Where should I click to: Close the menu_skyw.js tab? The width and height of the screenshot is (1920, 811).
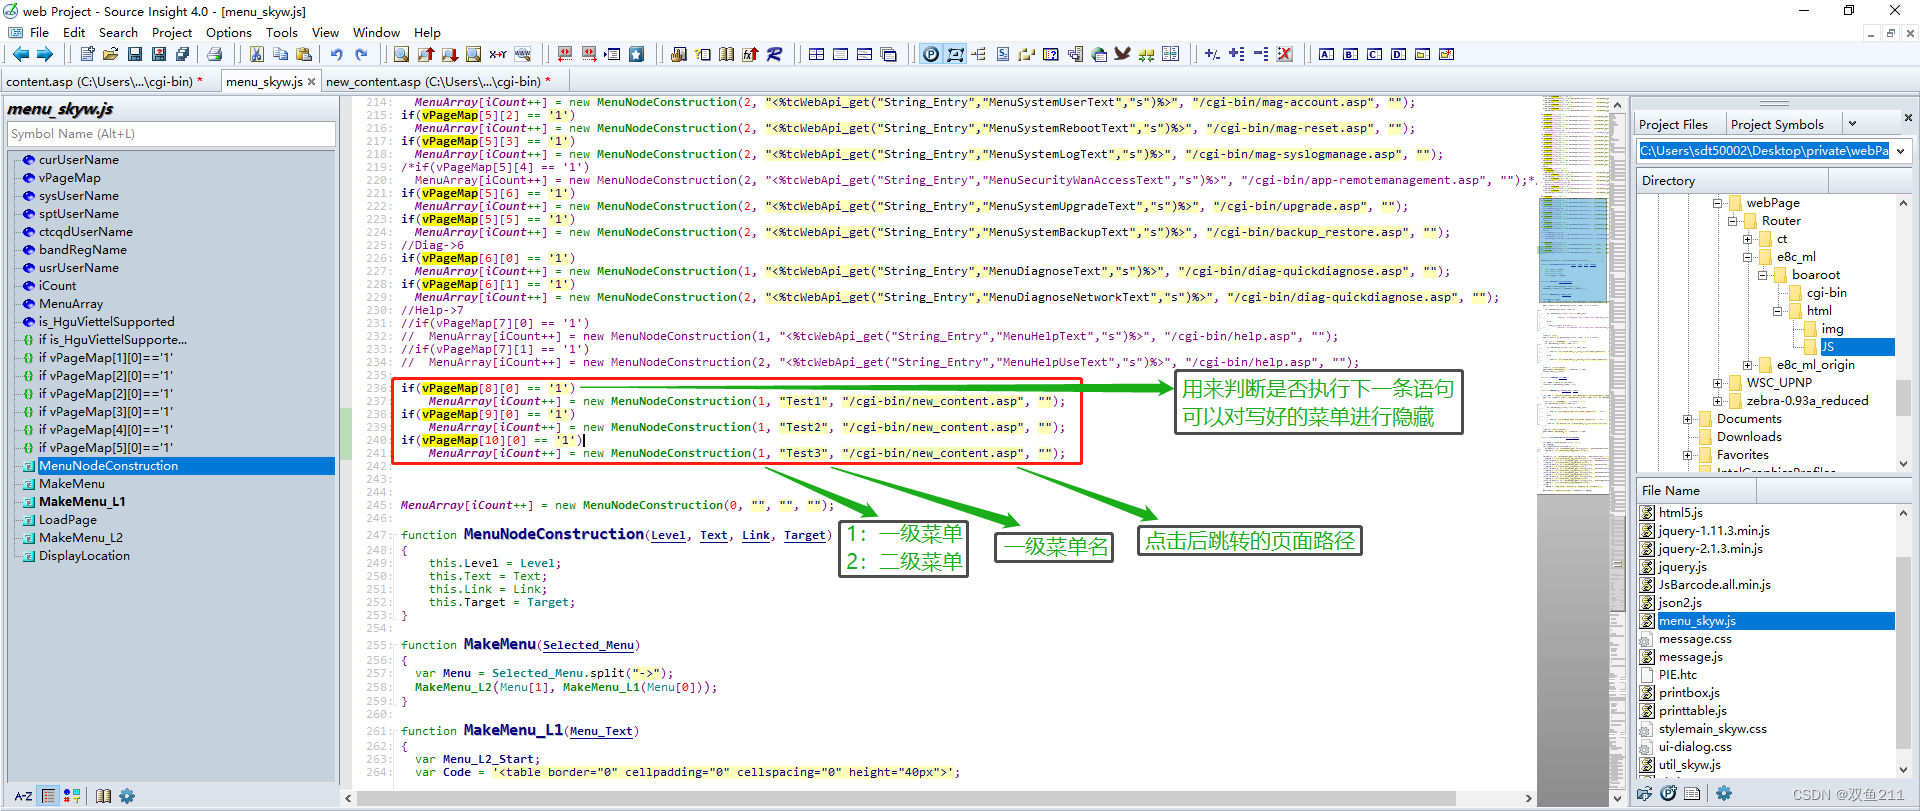[311, 82]
